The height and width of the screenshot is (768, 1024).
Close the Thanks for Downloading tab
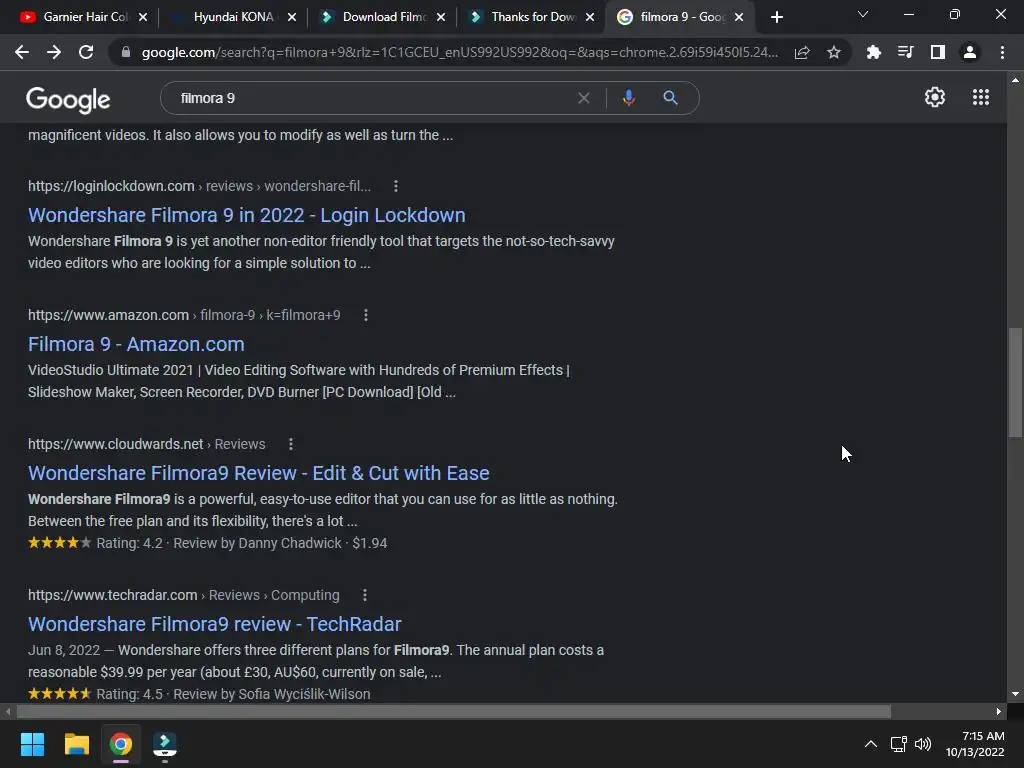(590, 17)
